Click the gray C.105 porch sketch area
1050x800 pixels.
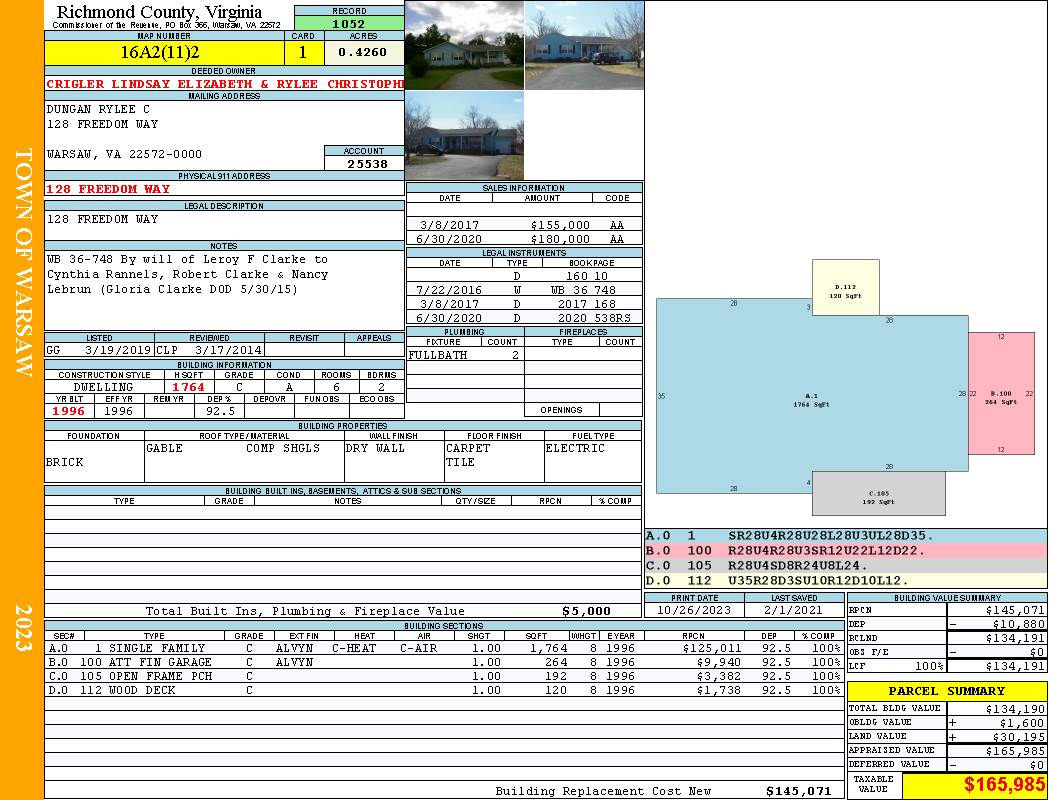click(878, 495)
